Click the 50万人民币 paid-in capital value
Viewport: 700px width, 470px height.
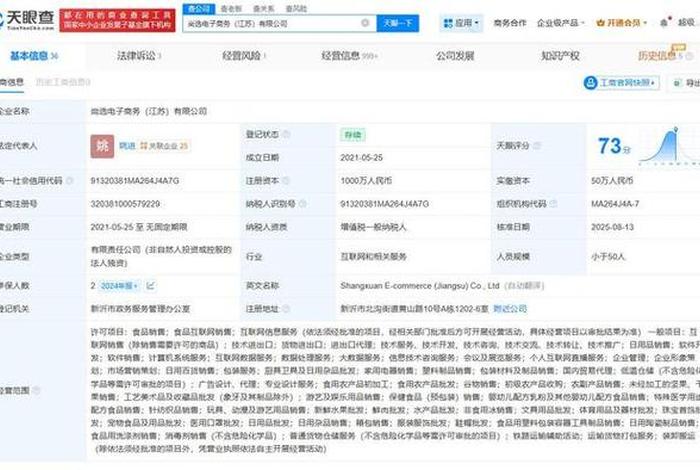612,180
